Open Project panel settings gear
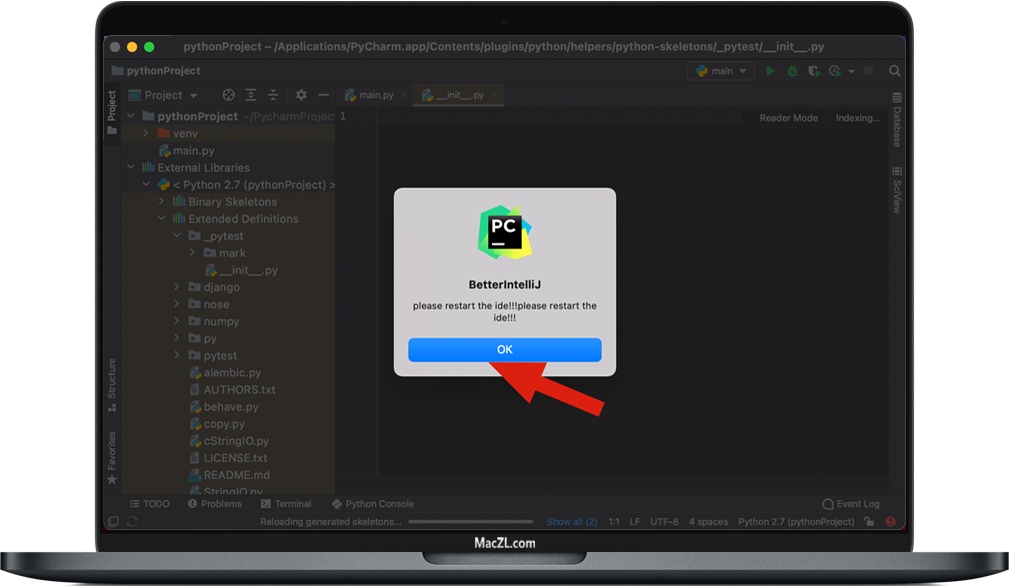The image size is (1009, 586). (301, 95)
